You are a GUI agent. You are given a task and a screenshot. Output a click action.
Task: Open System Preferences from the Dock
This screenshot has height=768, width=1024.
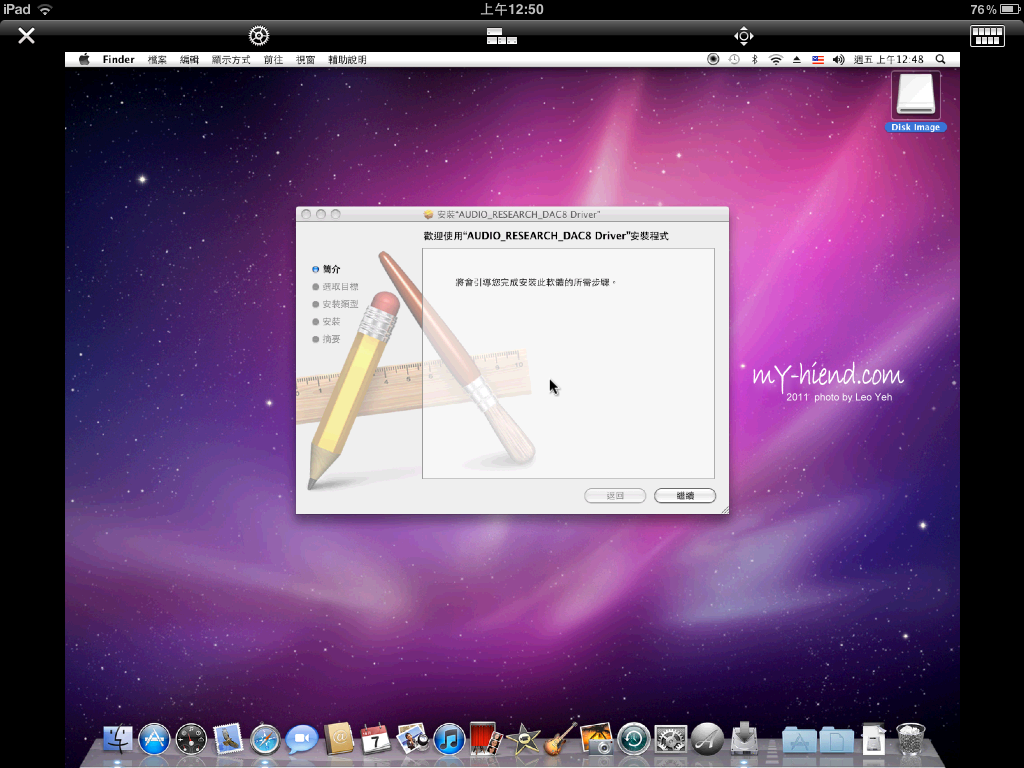pyautogui.click(x=671, y=740)
